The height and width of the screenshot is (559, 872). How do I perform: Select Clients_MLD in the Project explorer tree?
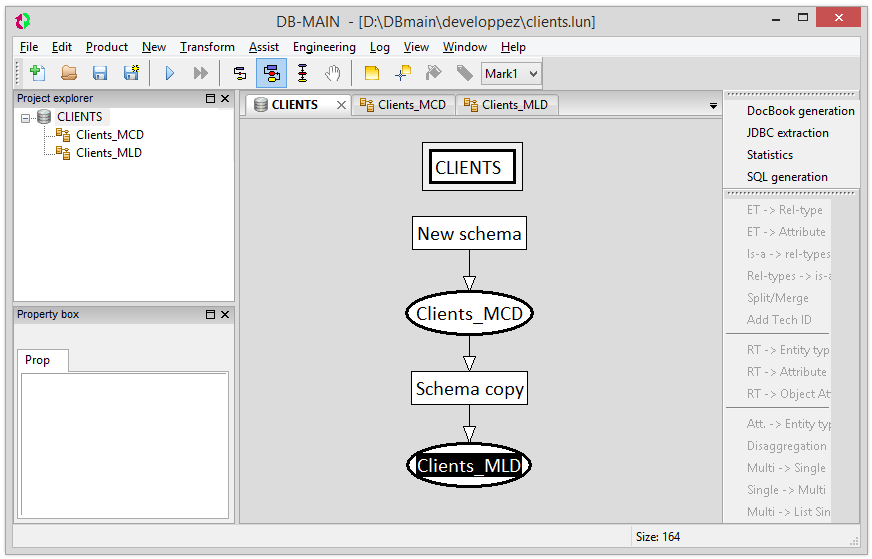pyautogui.click(x=108, y=153)
